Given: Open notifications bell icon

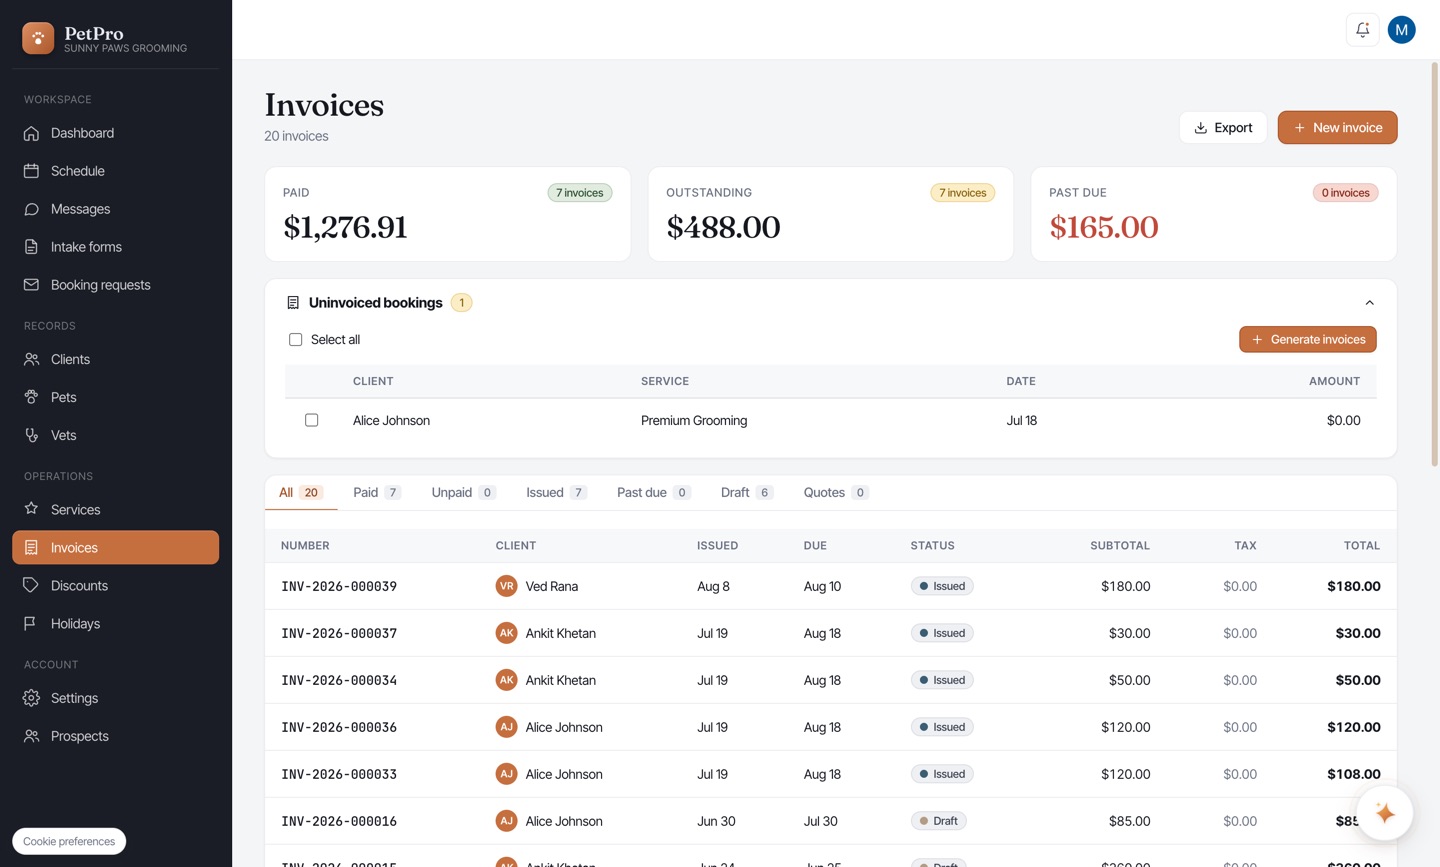Looking at the screenshot, I should pos(1362,30).
